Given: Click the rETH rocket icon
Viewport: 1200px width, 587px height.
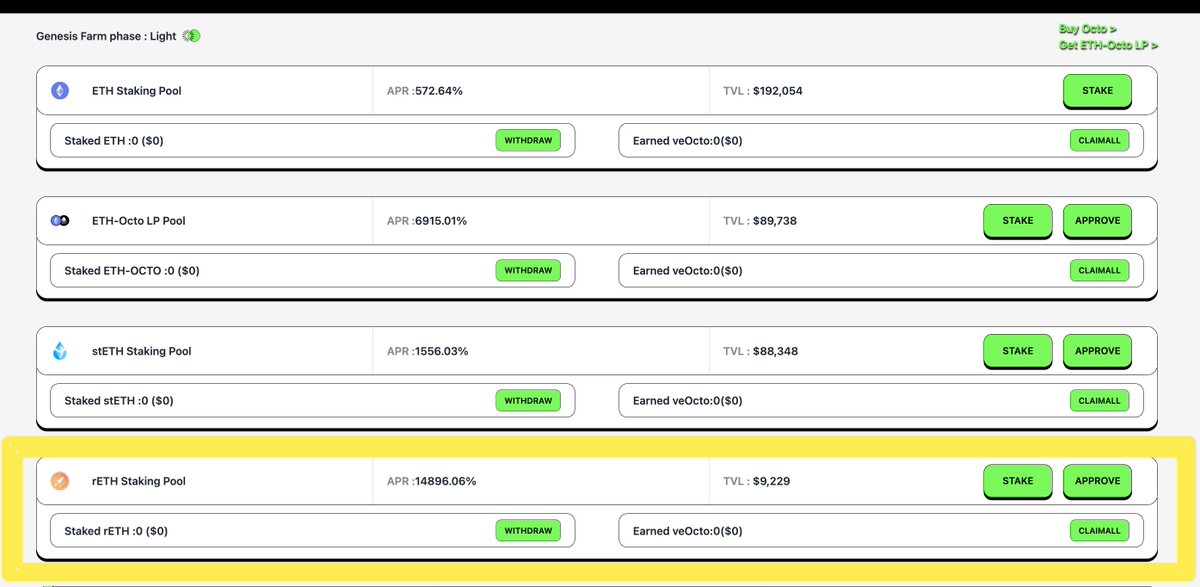Looking at the screenshot, I should coord(60,481).
